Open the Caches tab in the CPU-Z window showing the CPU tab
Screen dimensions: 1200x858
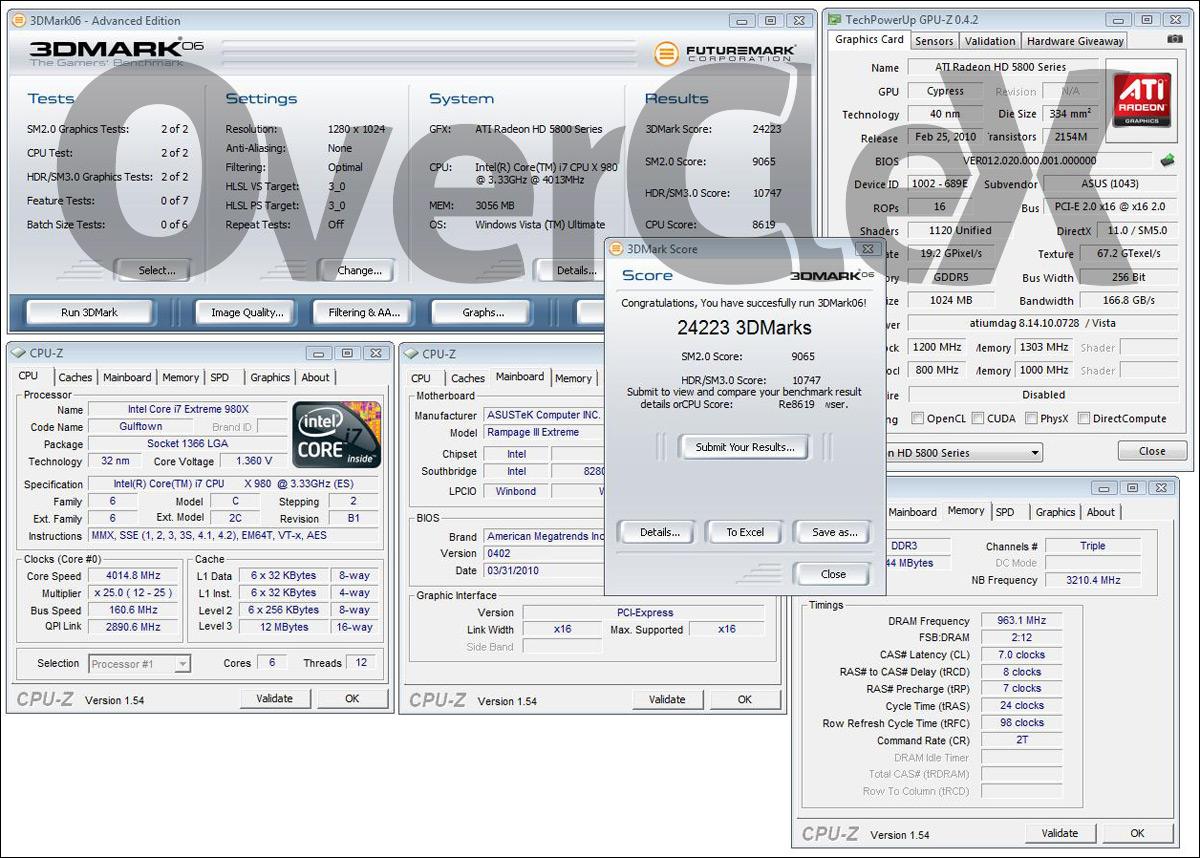[75, 377]
